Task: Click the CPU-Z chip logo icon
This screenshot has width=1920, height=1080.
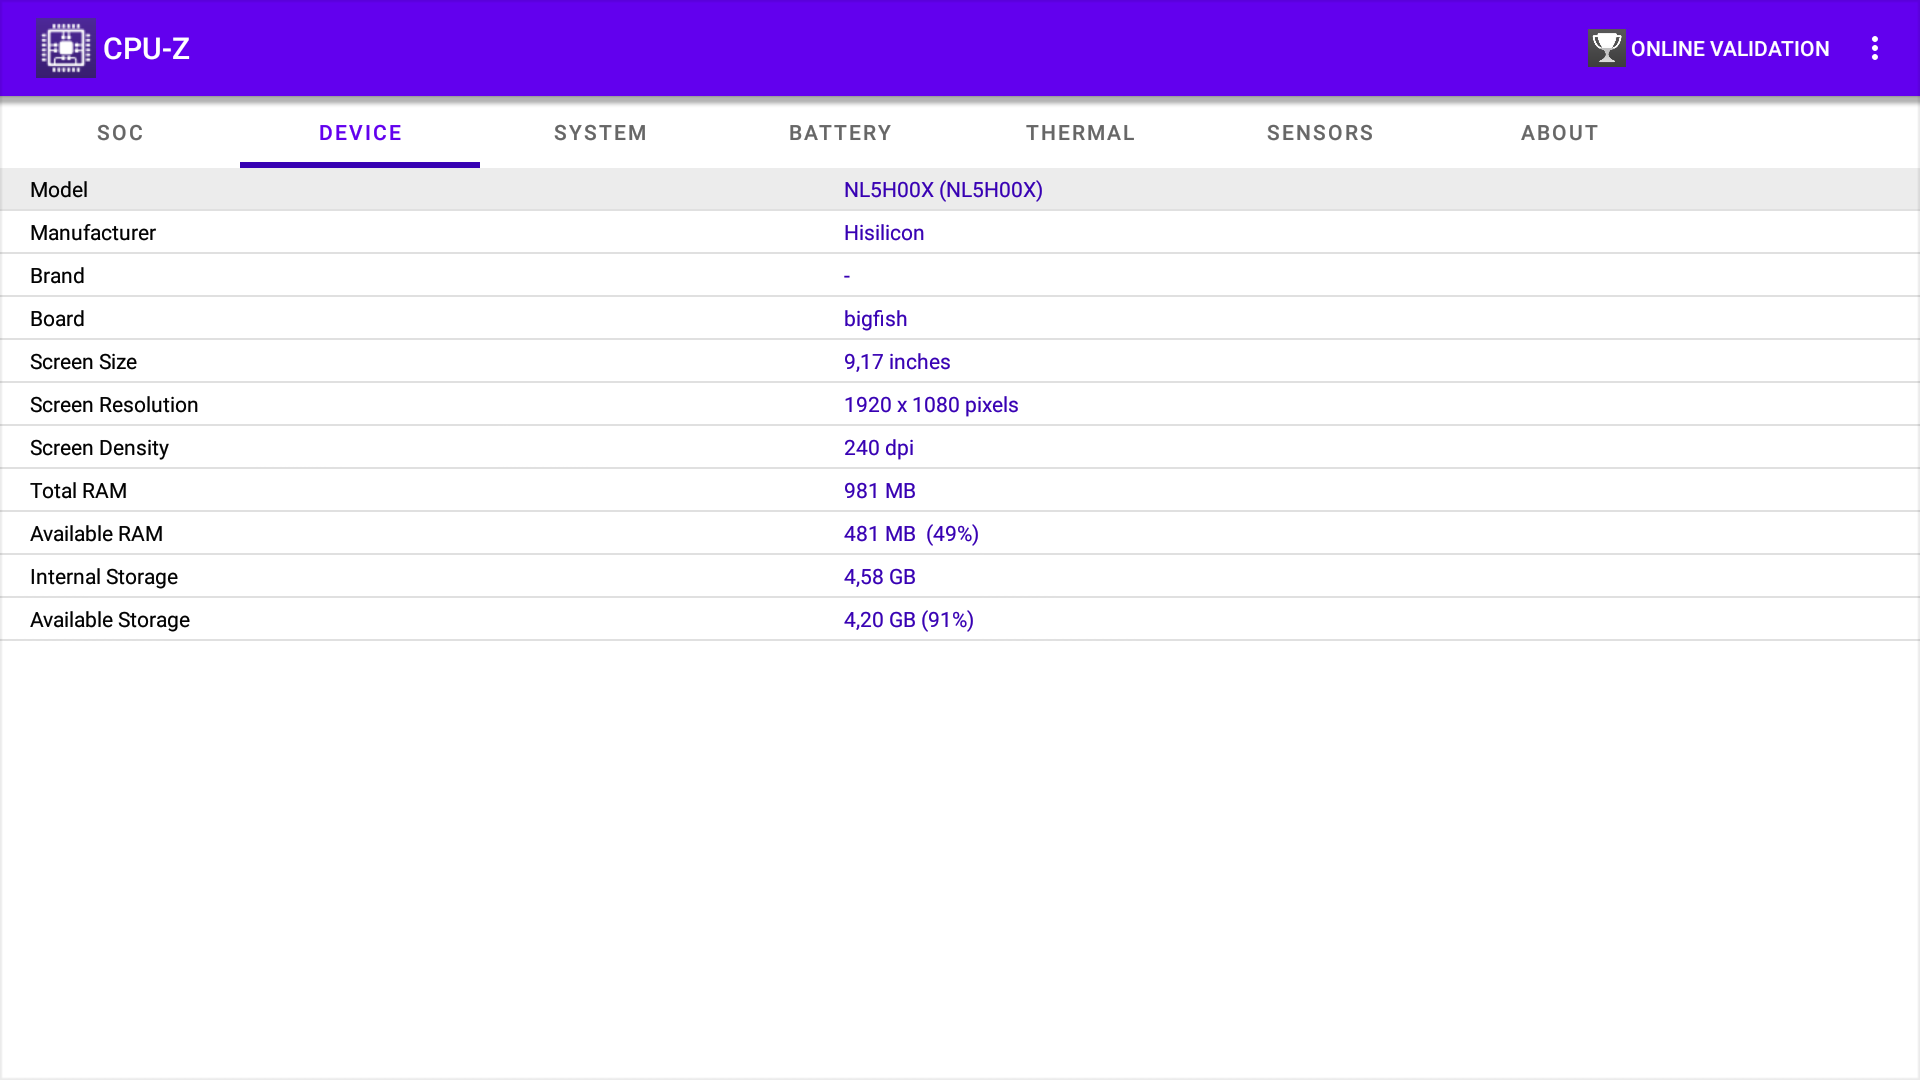Action: click(x=65, y=48)
